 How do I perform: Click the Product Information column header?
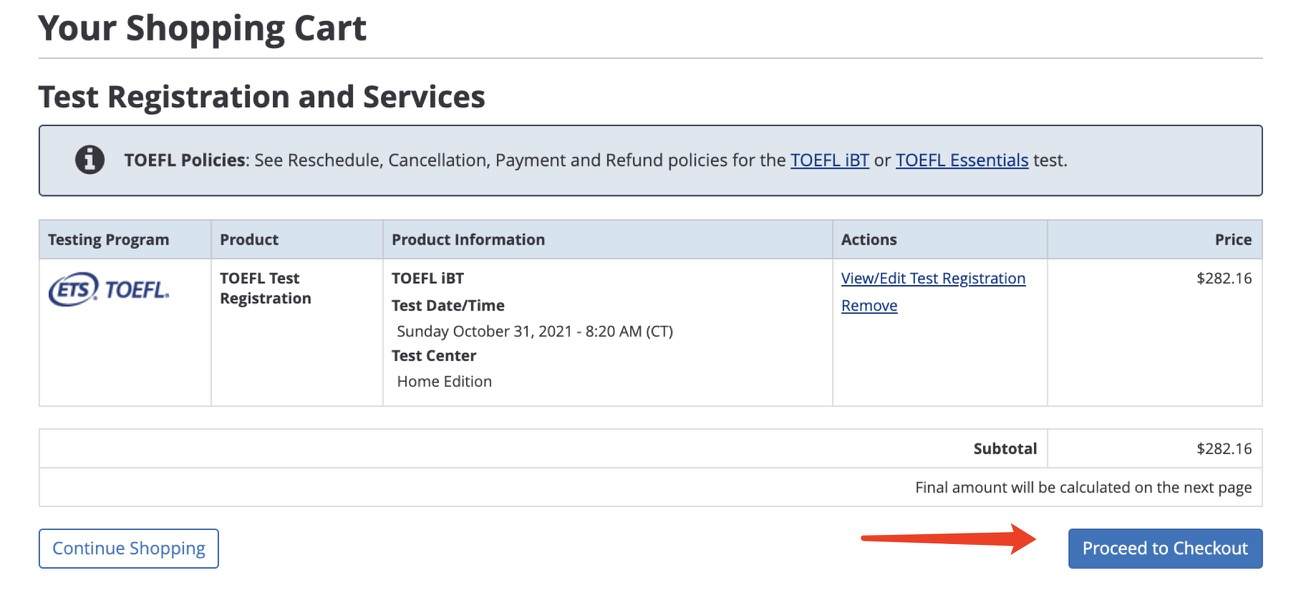click(x=468, y=240)
